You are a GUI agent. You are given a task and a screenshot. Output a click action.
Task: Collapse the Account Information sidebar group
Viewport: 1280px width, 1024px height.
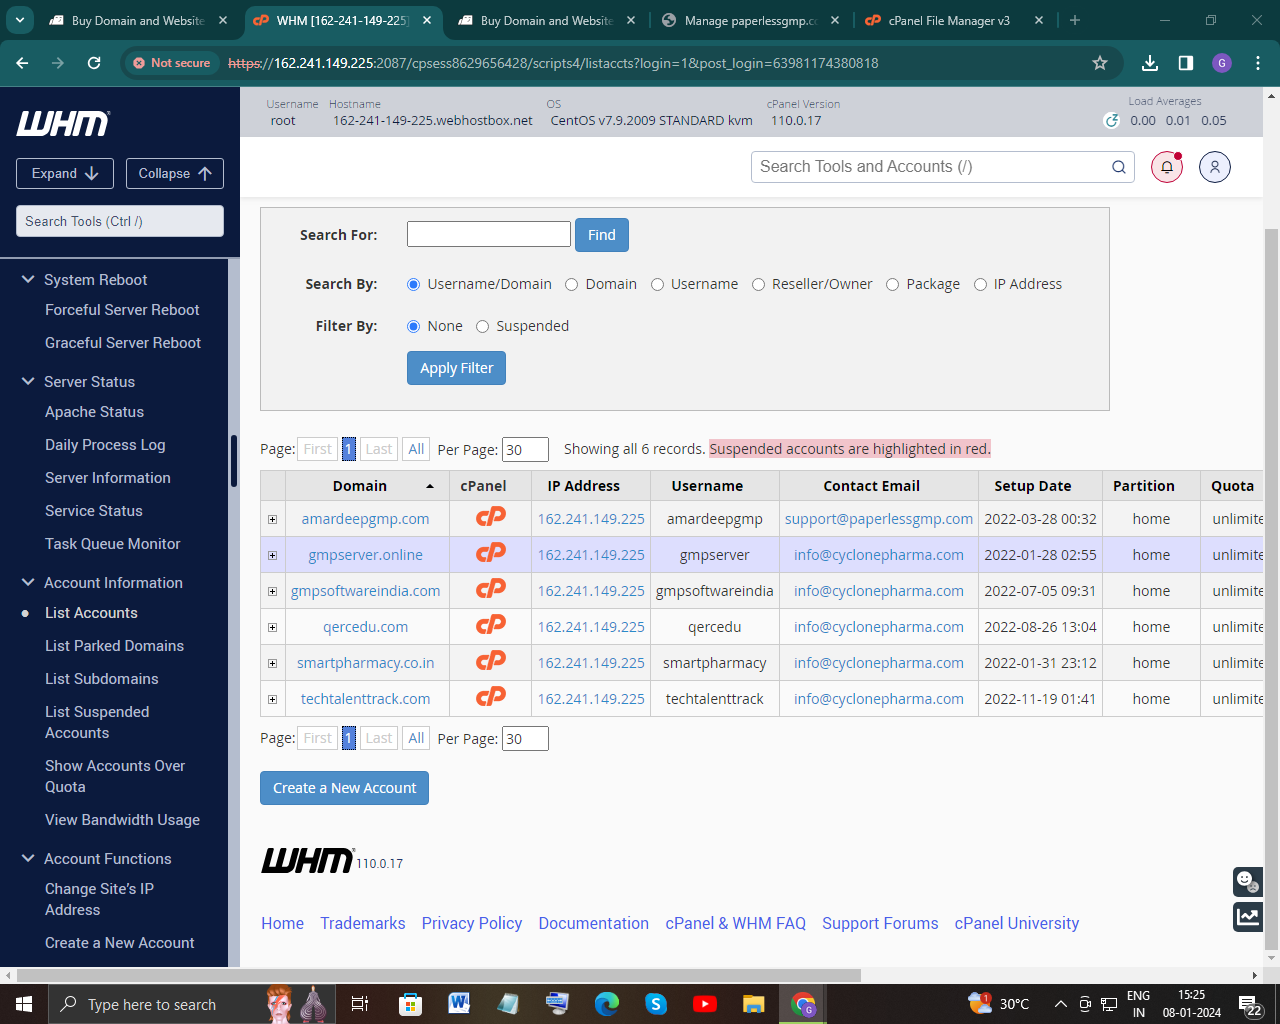click(x=28, y=583)
